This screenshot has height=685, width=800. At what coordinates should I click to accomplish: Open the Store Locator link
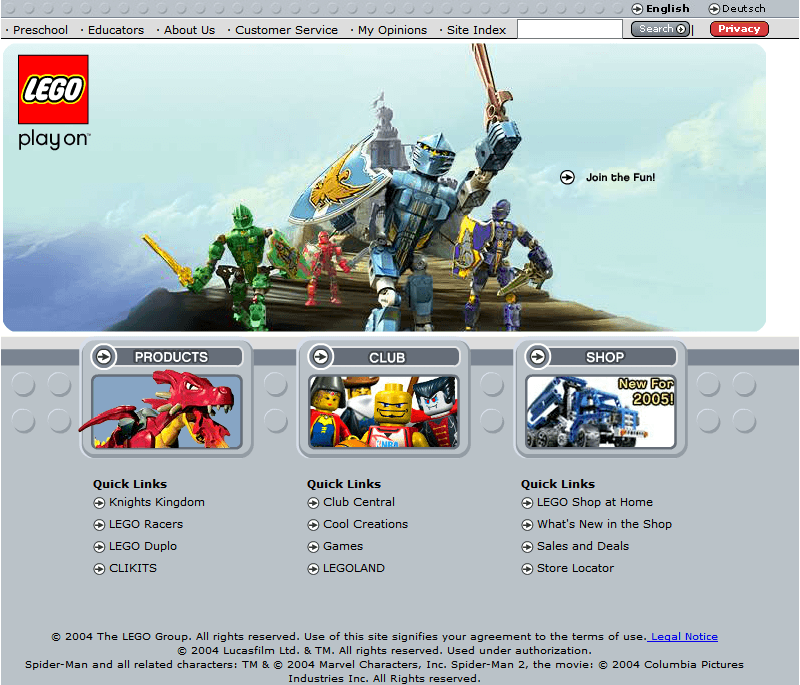click(x=575, y=568)
